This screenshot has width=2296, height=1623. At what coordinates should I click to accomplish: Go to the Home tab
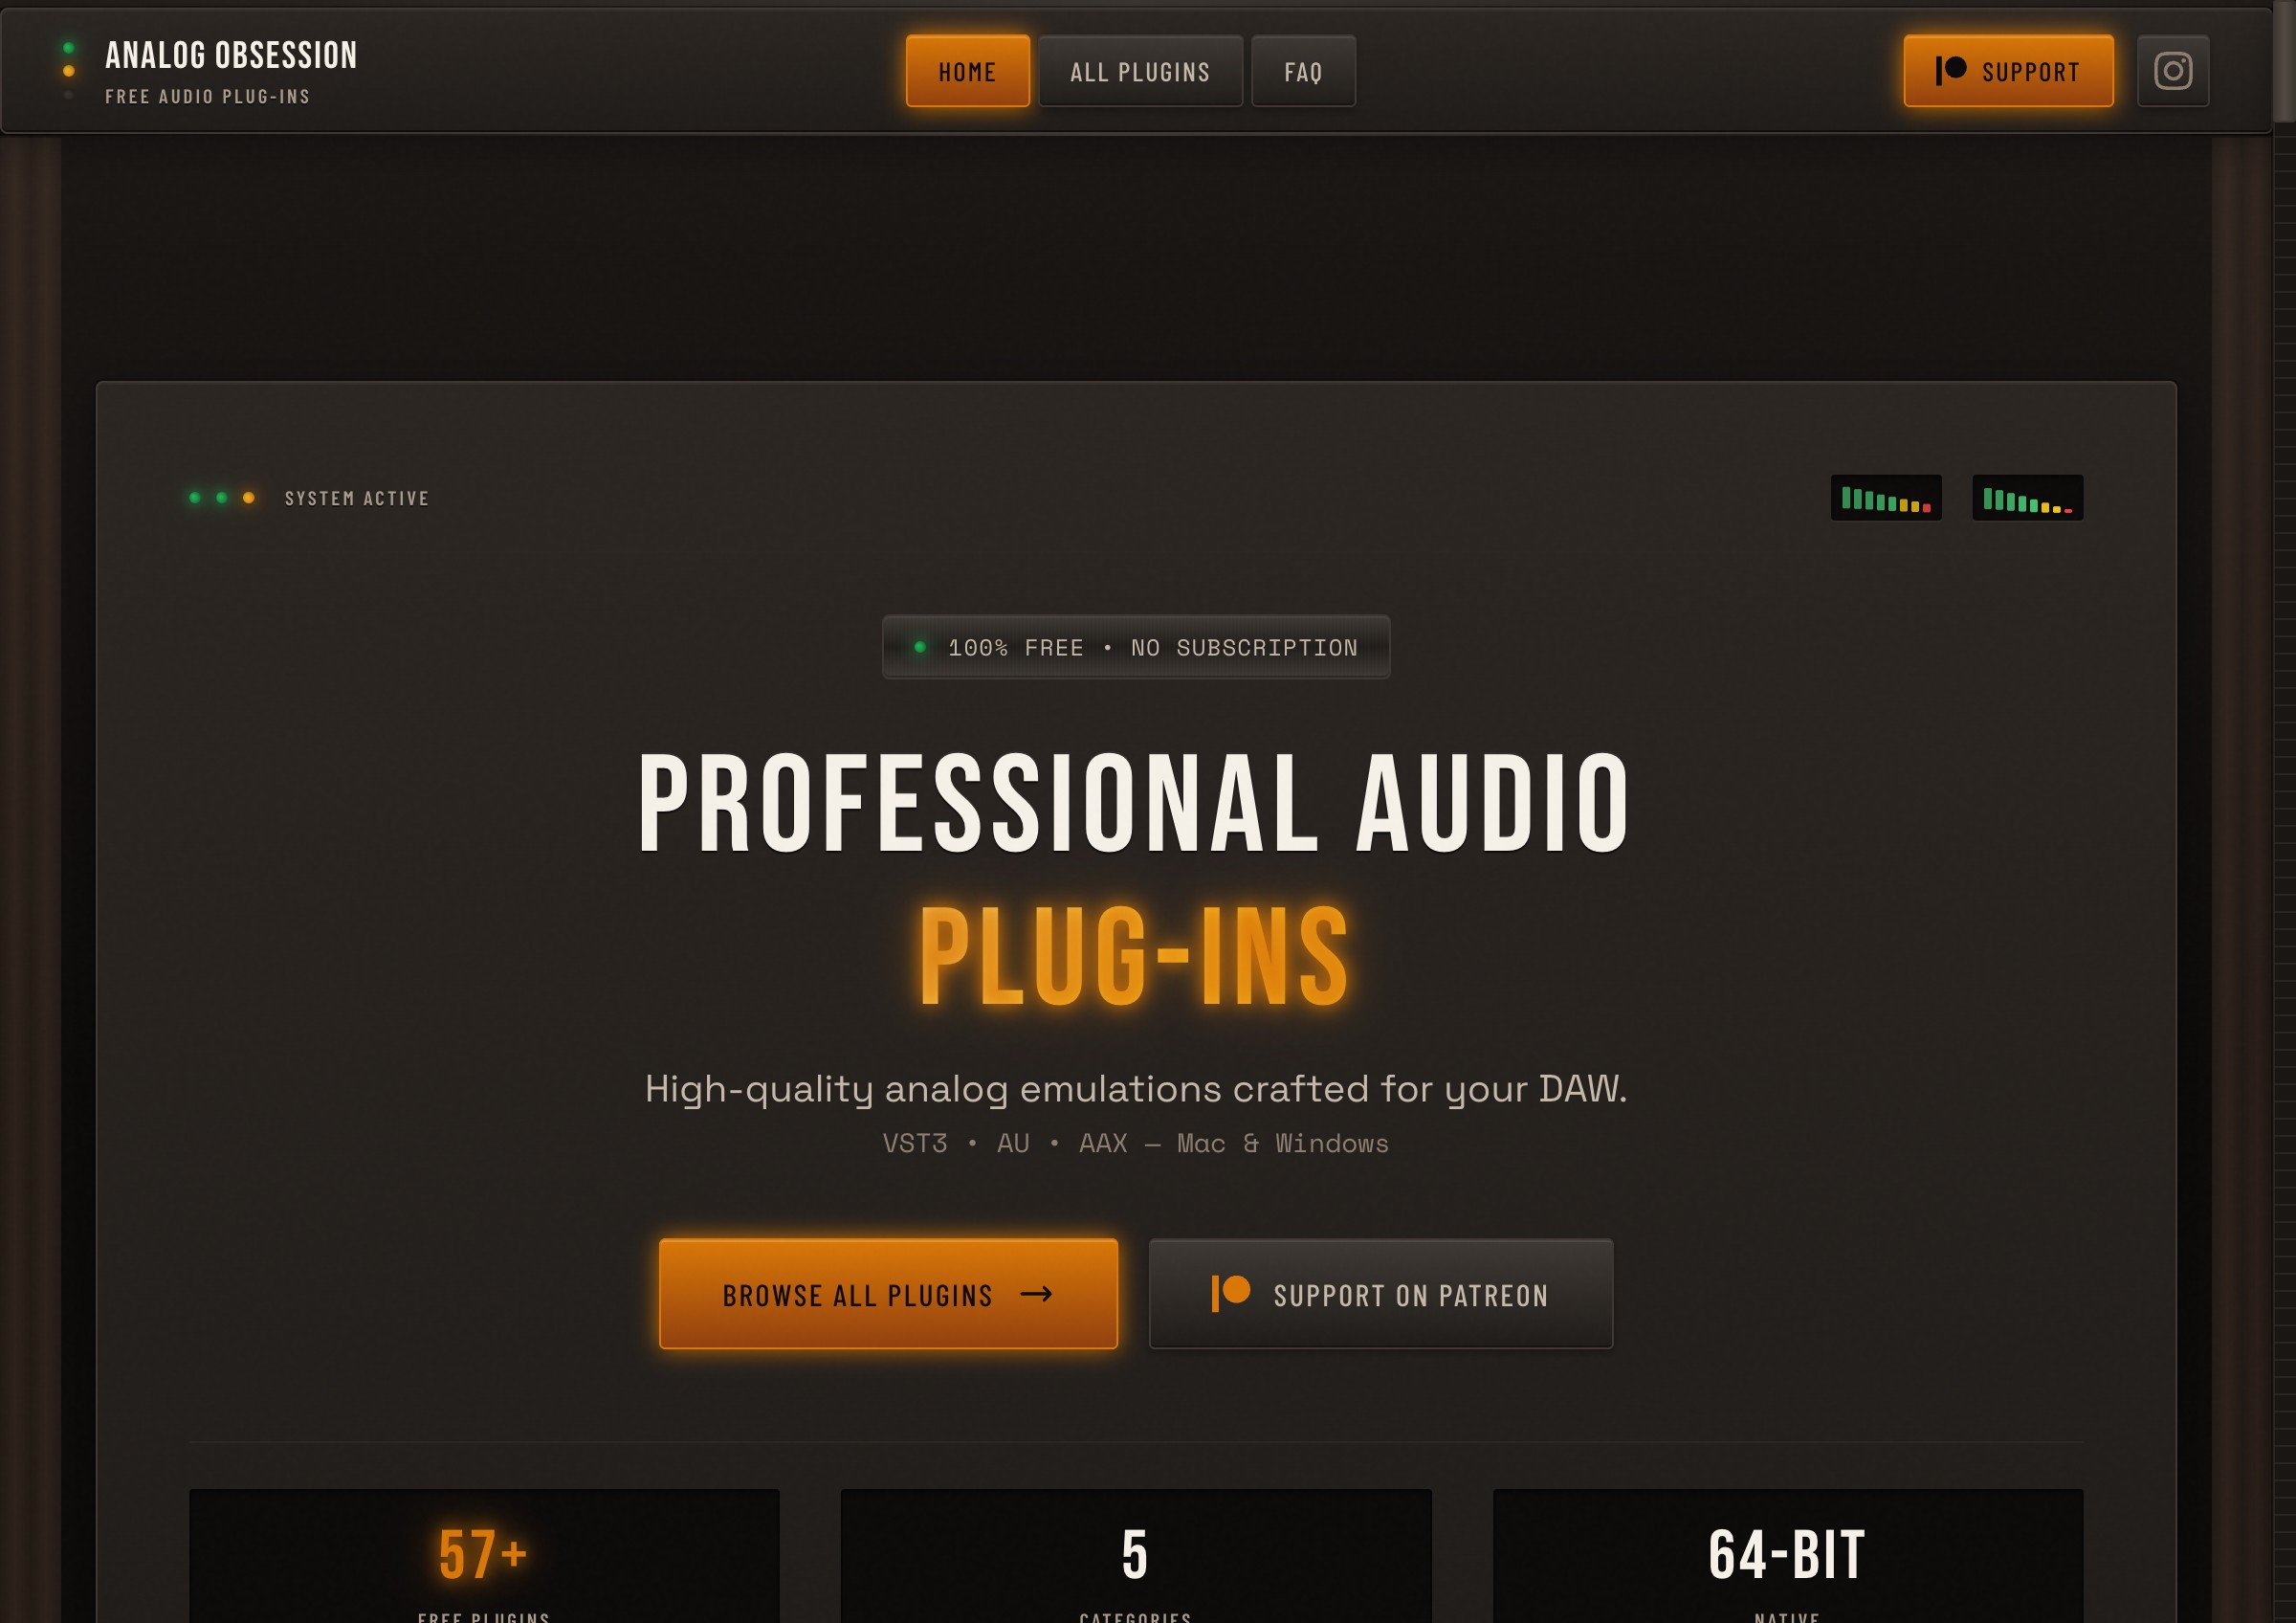coord(967,71)
